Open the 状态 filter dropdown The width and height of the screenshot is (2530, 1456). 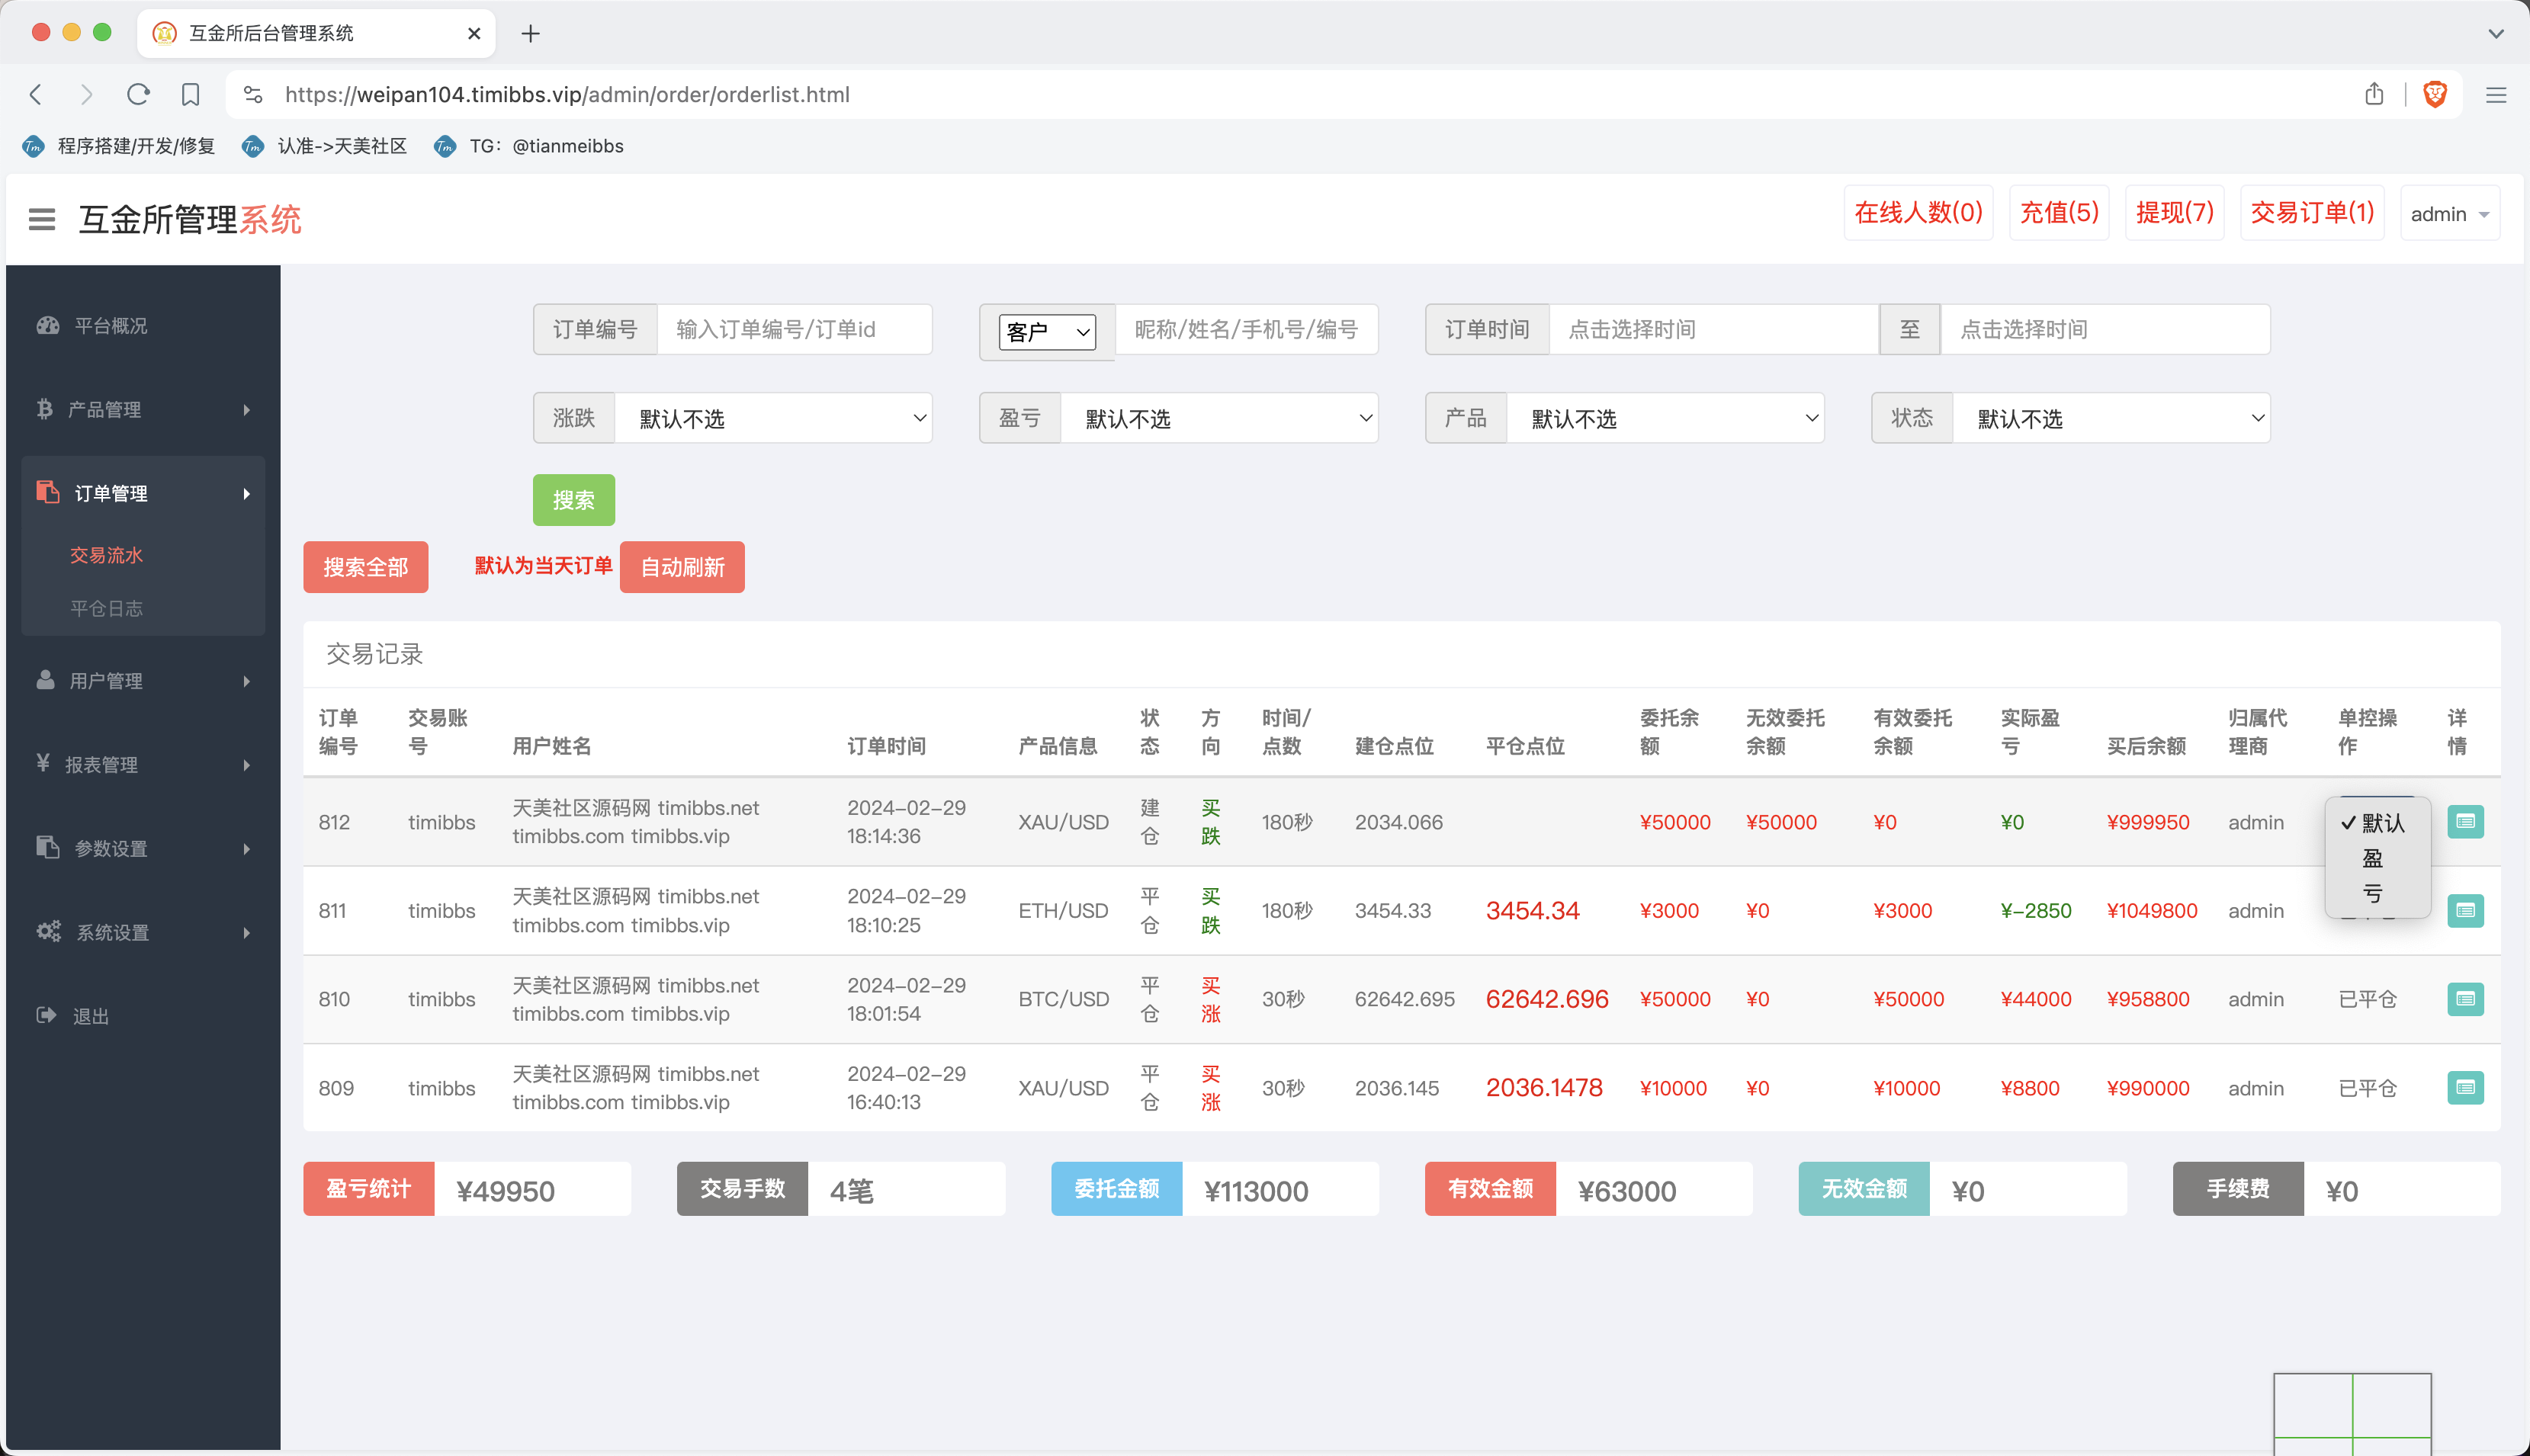(x=2111, y=417)
